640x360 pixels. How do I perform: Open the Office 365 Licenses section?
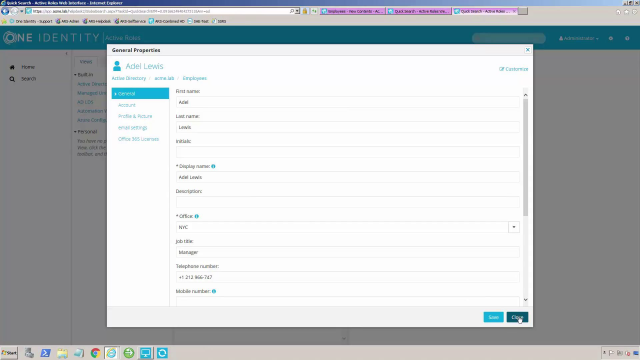(x=138, y=139)
